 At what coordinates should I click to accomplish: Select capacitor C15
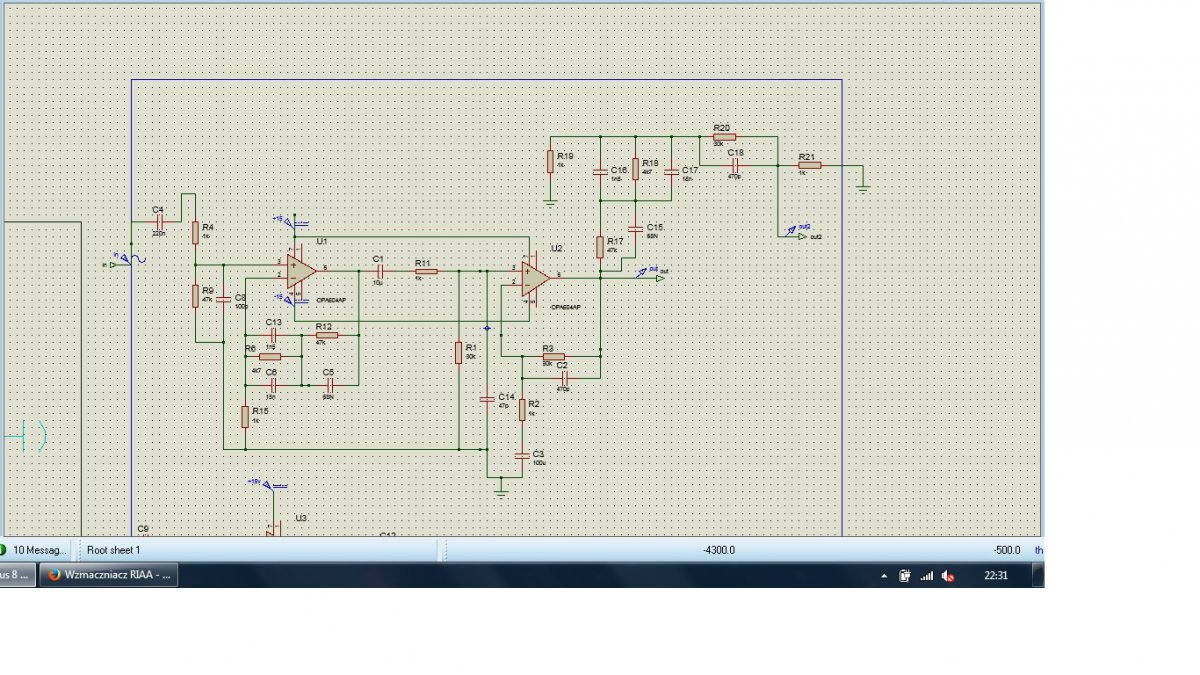coord(635,230)
